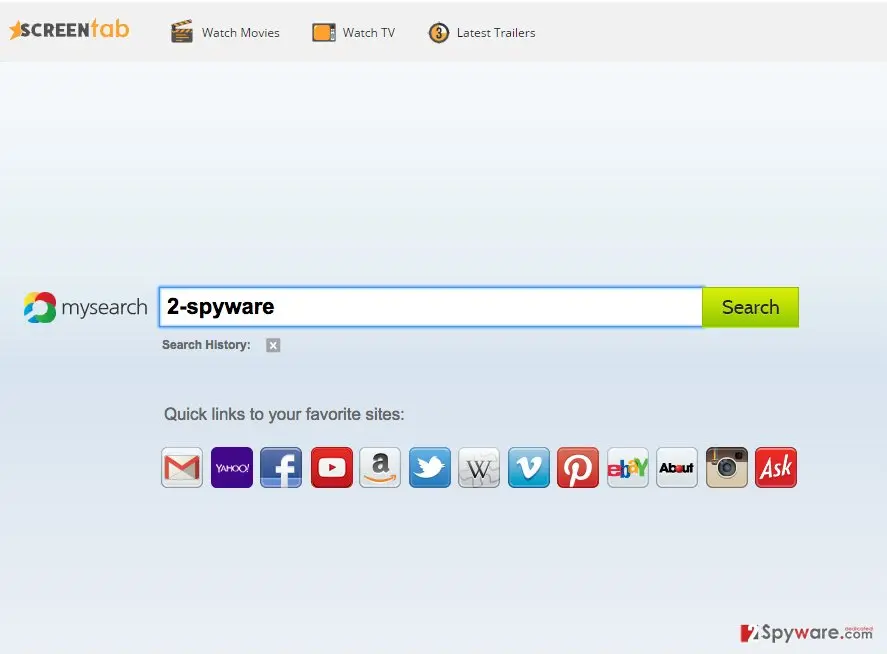Click the clapperboard icon beside Watch Movies
The height and width of the screenshot is (654, 887).
point(182,32)
